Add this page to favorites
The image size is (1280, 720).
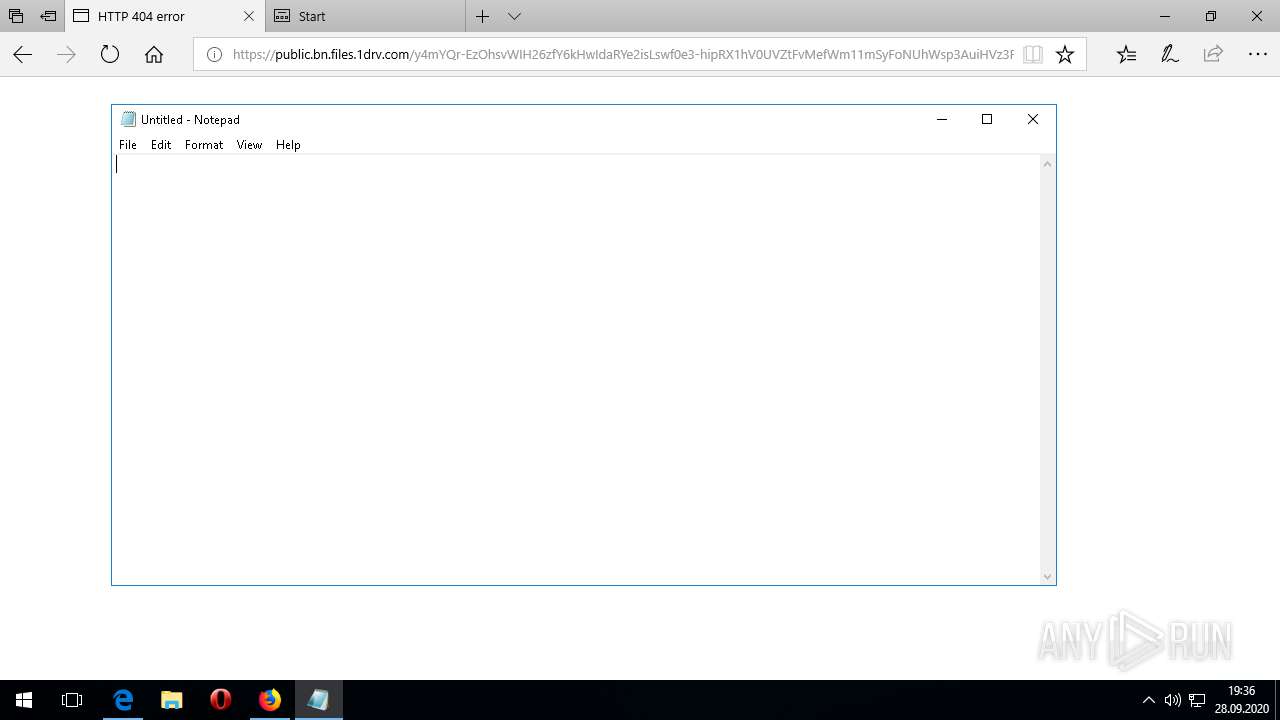coord(1065,55)
